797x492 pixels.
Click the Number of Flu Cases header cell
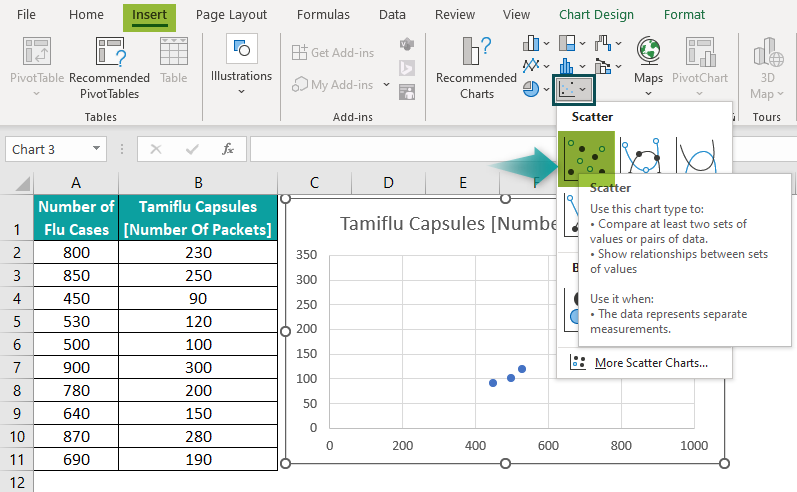click(76, 218)
